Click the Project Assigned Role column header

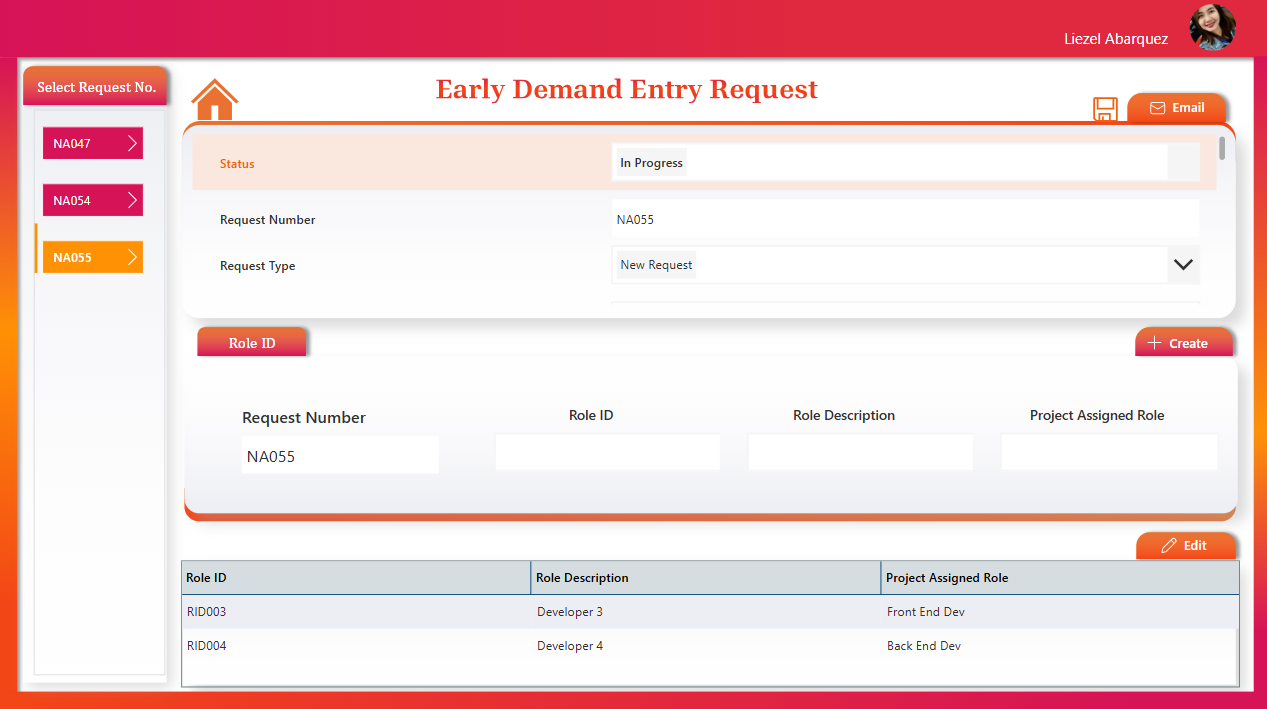(1058, 578)
